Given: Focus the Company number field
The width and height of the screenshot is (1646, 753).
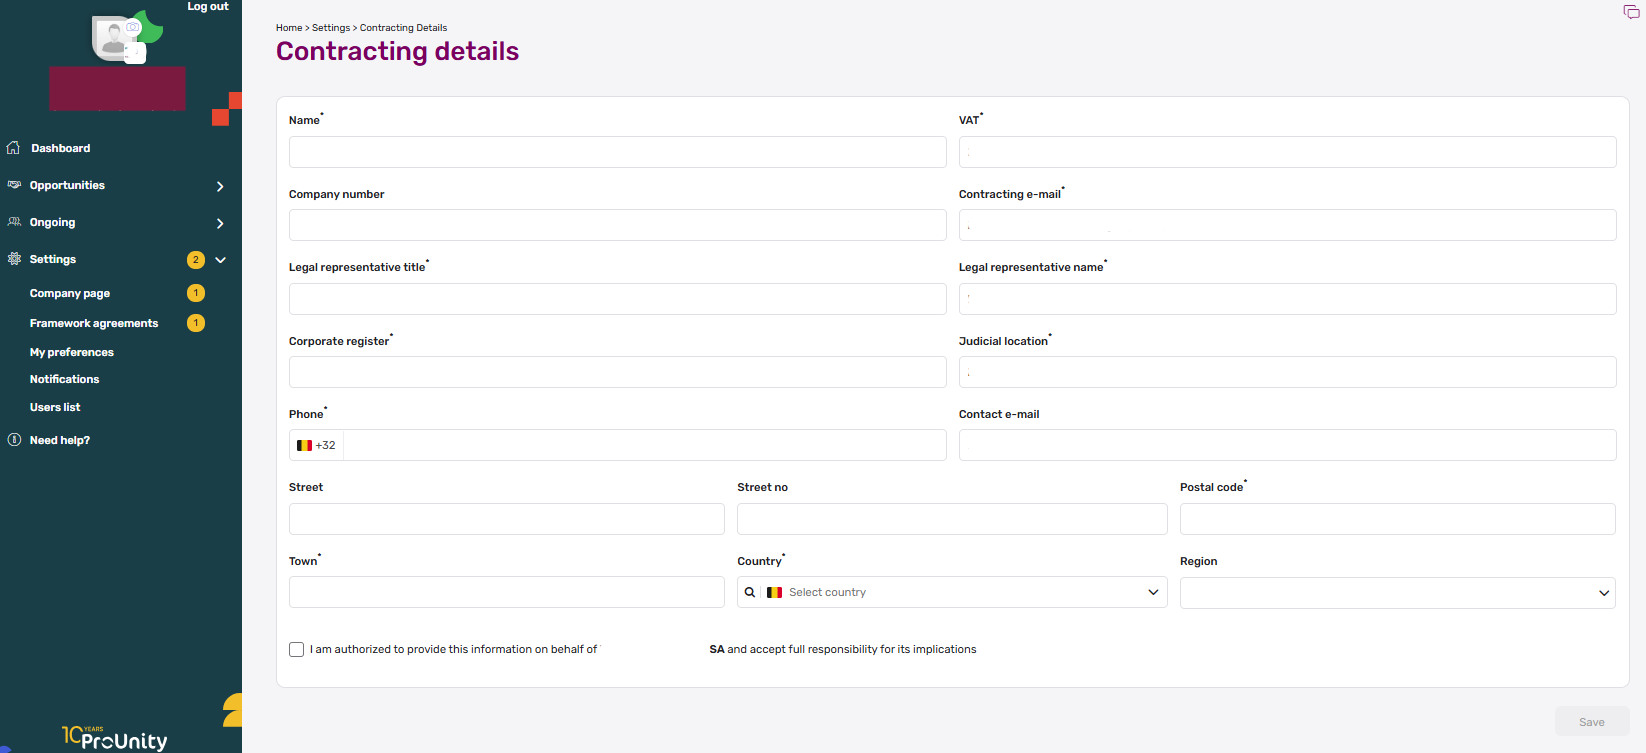Looking at the screenshot, I should coord(618,225).
